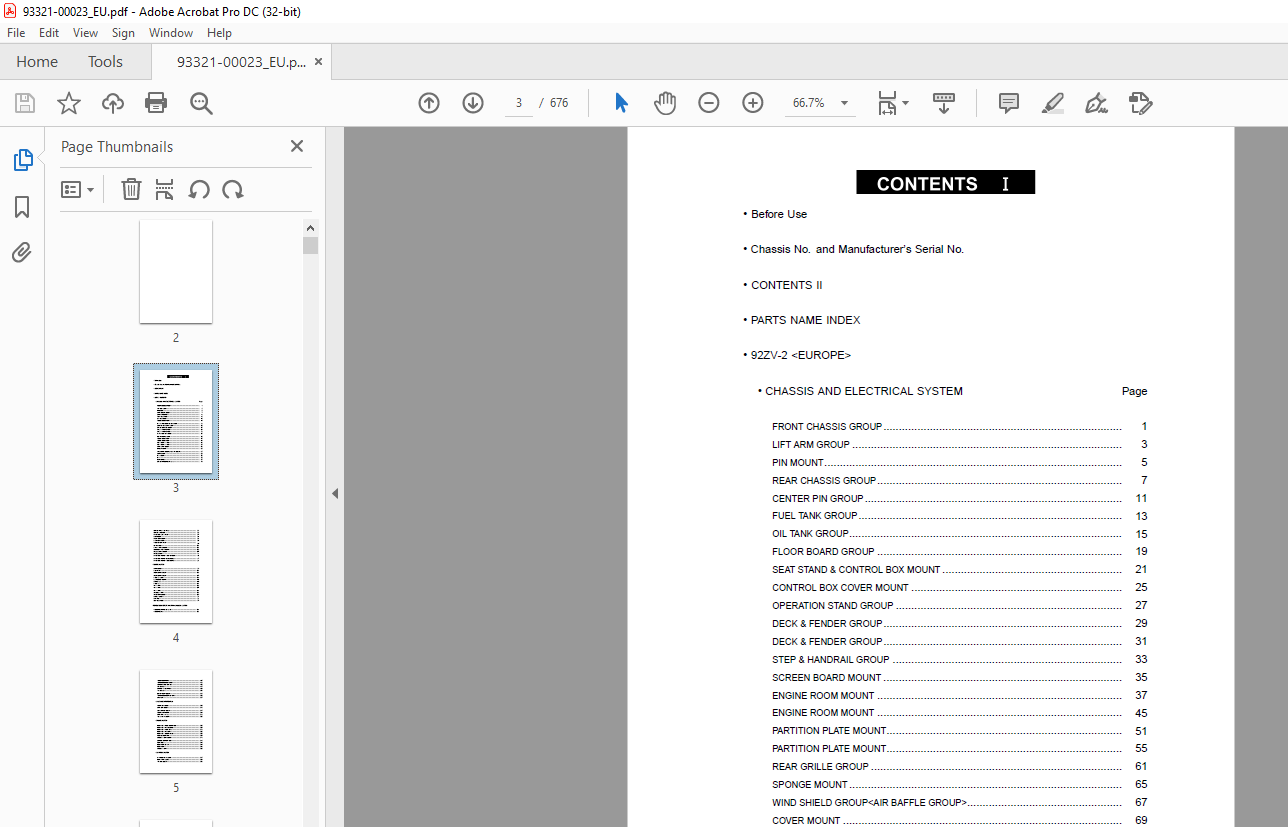Click the upload to cloud icon
This screenshot has height=827, width=1288.
click(x=113, y=103)
